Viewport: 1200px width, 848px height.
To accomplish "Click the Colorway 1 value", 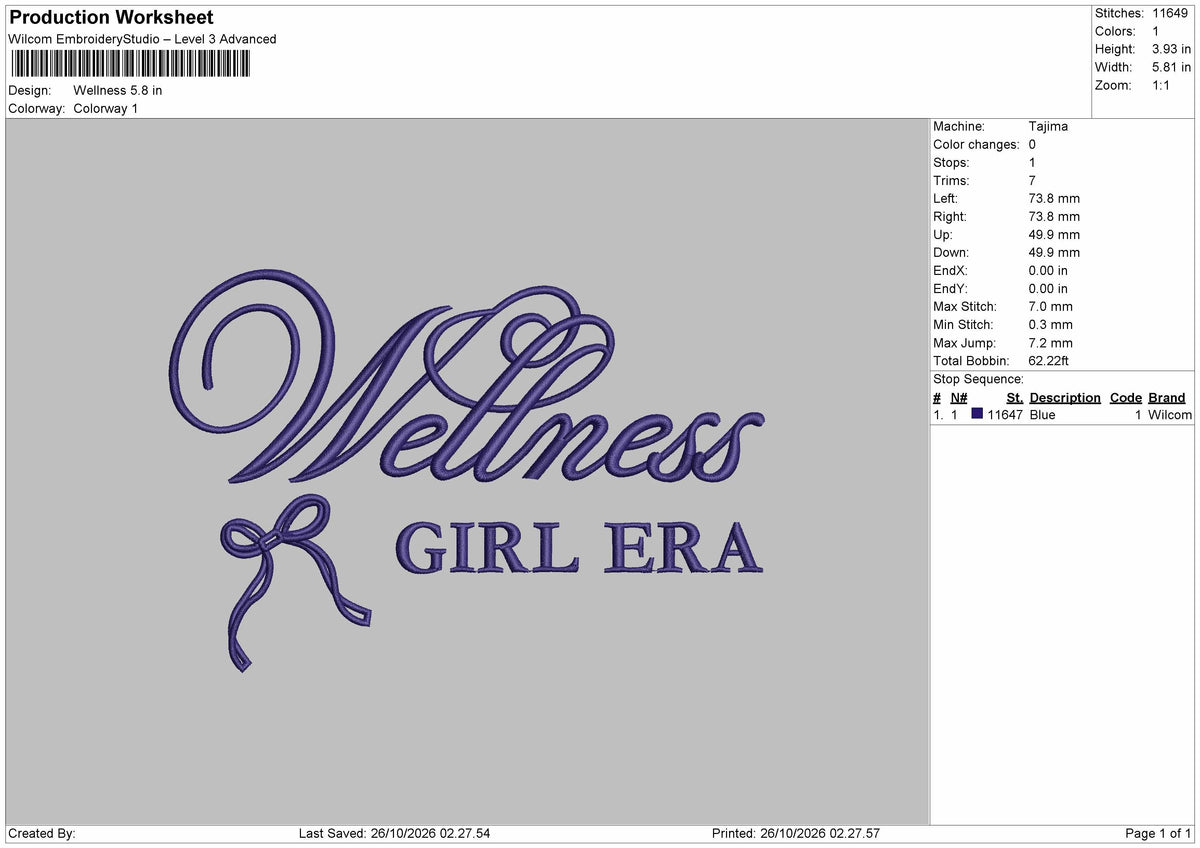I will click(106, 108).
